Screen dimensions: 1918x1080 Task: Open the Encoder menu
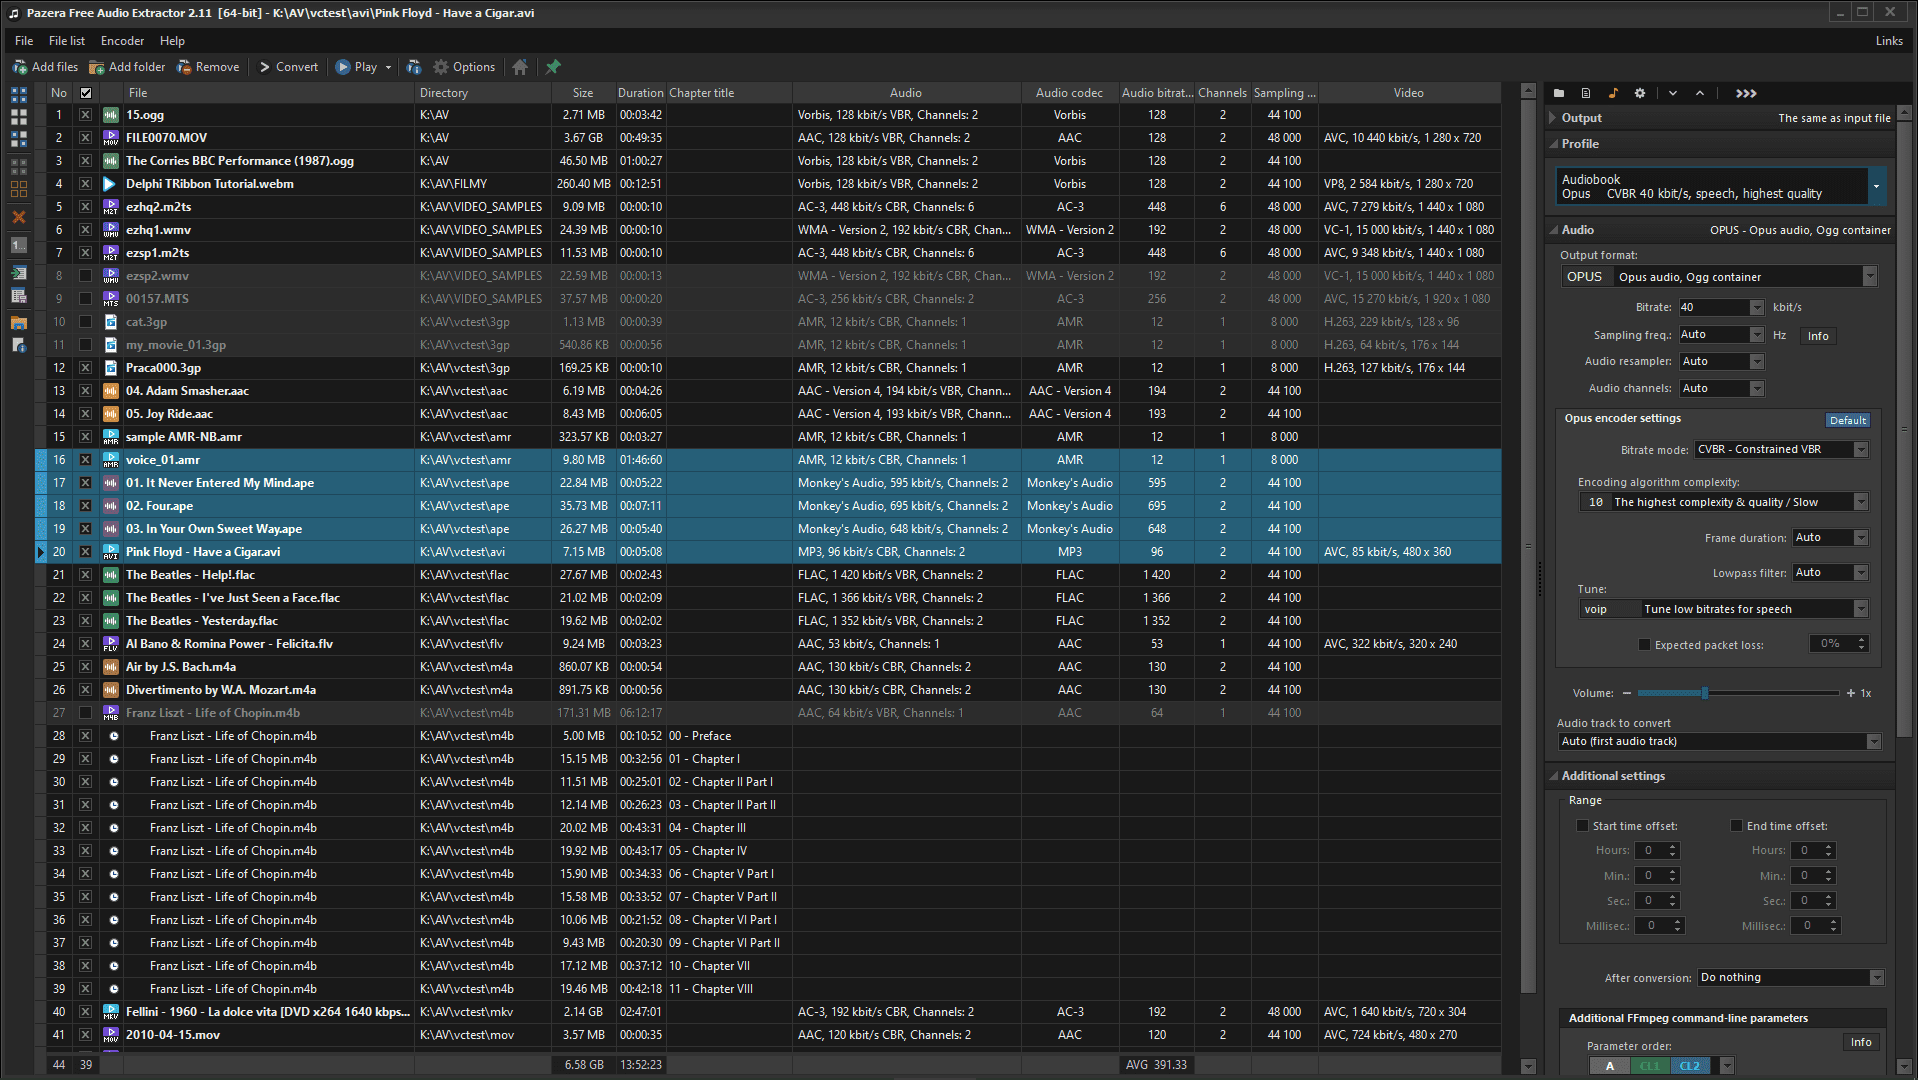tap(122, 41)
